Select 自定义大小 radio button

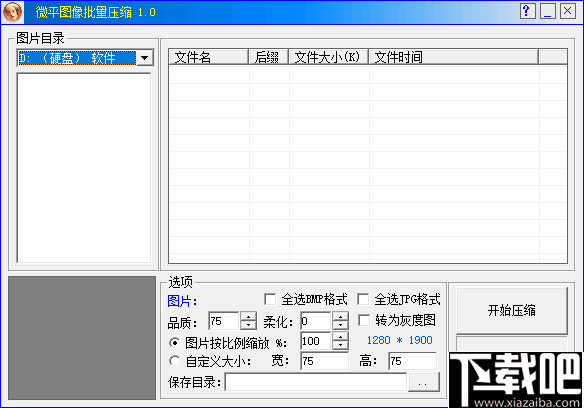(174, 361)
